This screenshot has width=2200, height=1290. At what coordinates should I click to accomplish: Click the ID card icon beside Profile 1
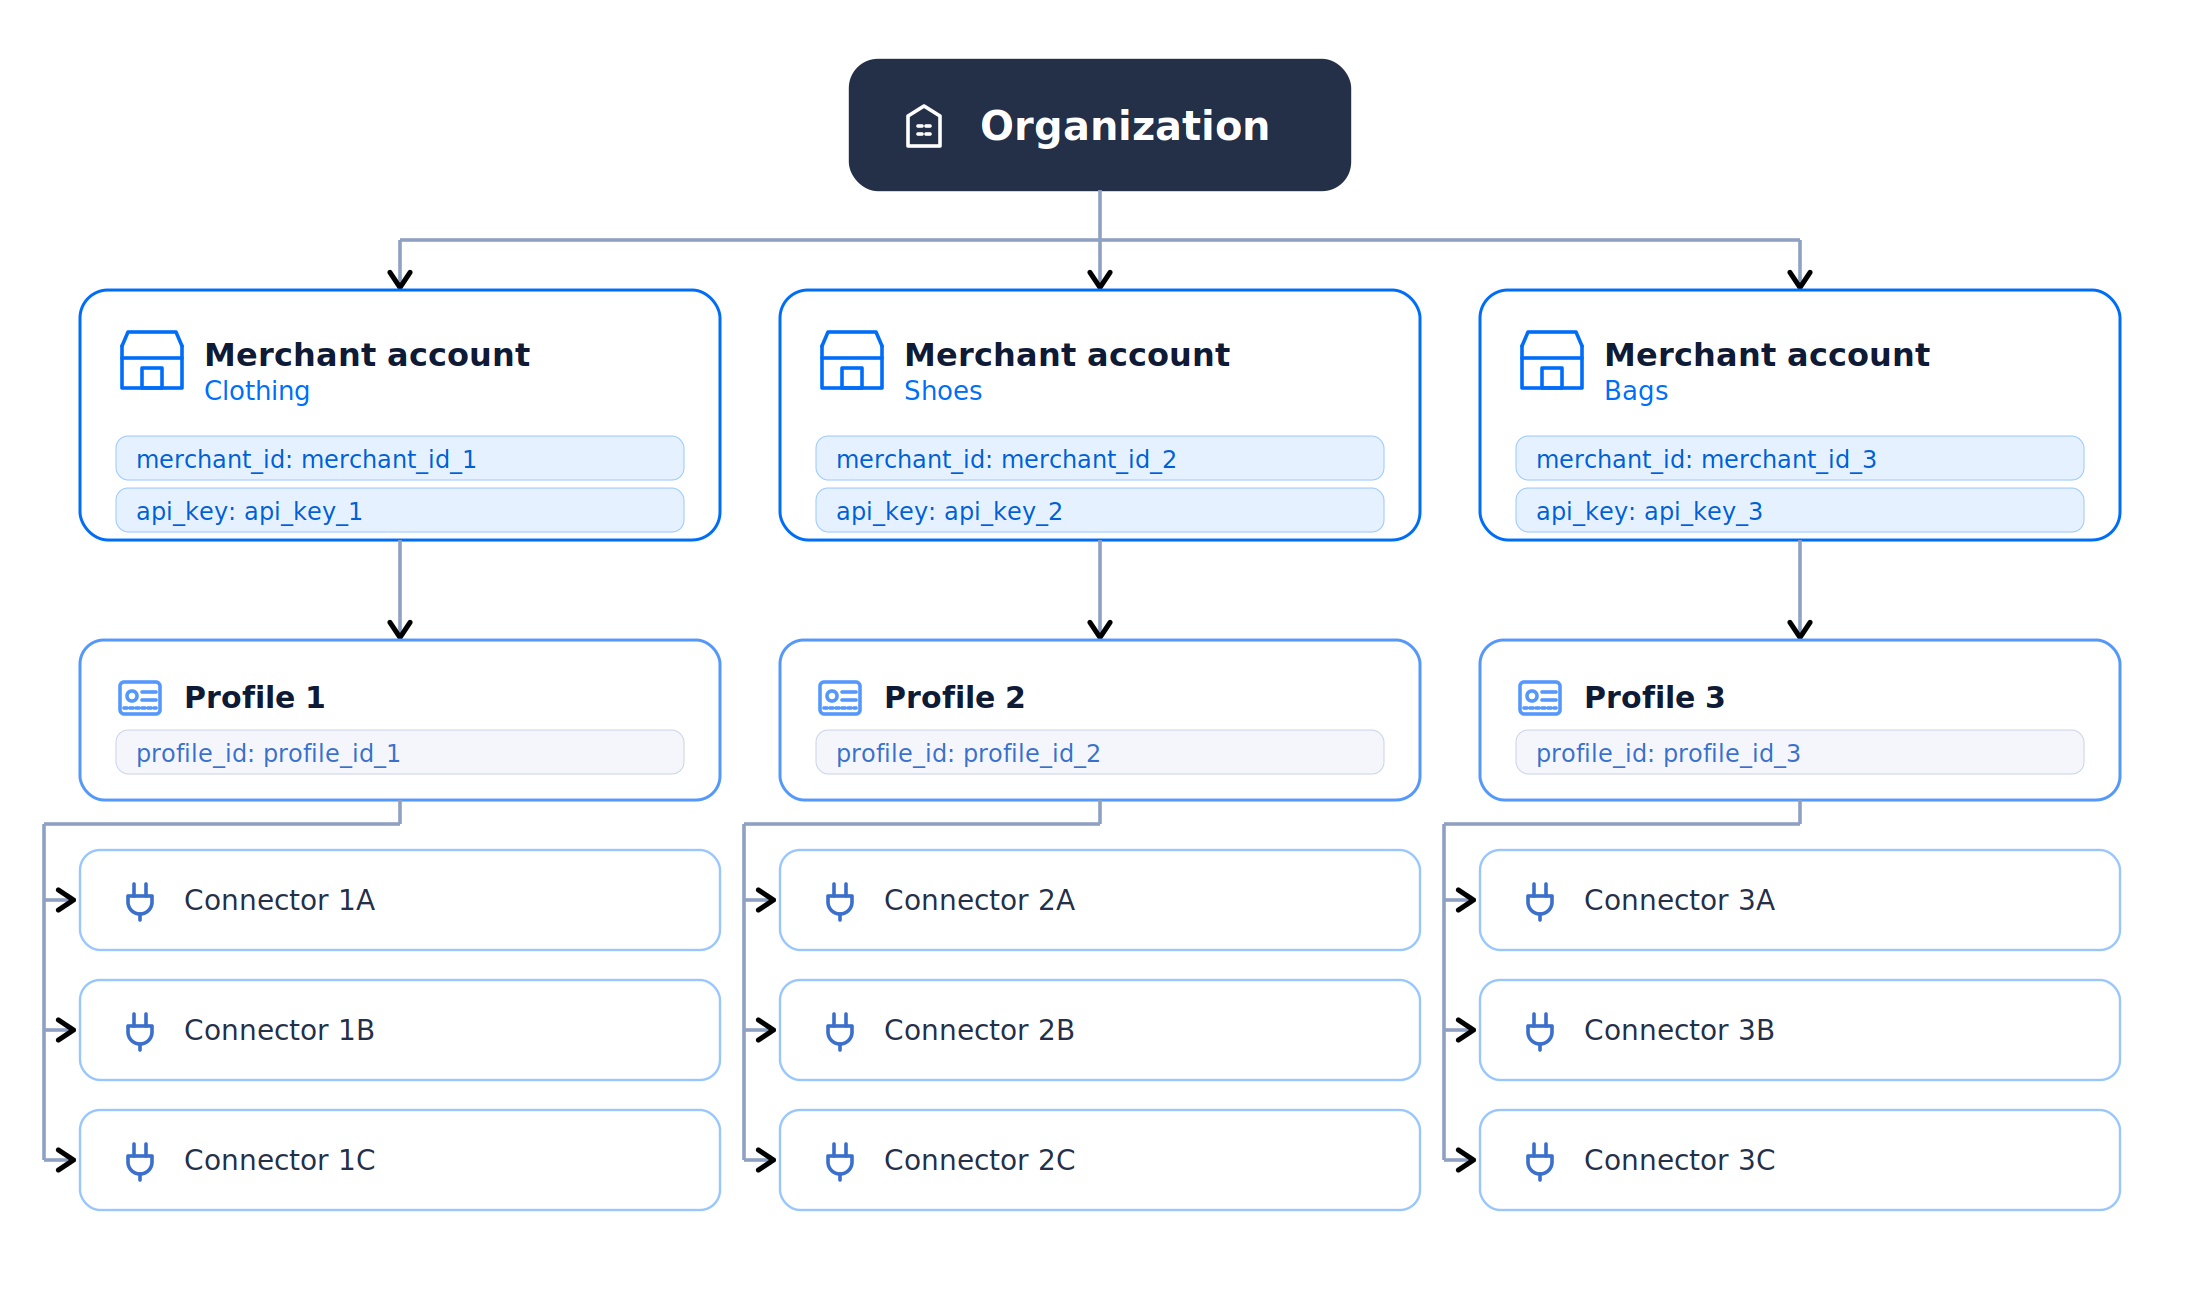pyautogui.click(x=140, y=697)
